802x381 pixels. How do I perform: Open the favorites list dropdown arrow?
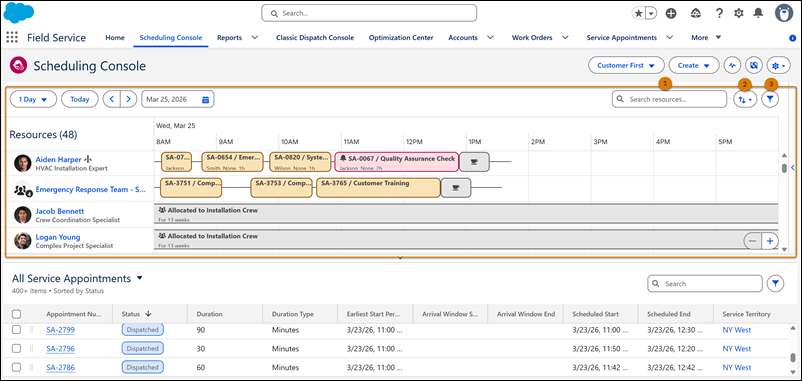pyautogui.click(x=651, y=14)
